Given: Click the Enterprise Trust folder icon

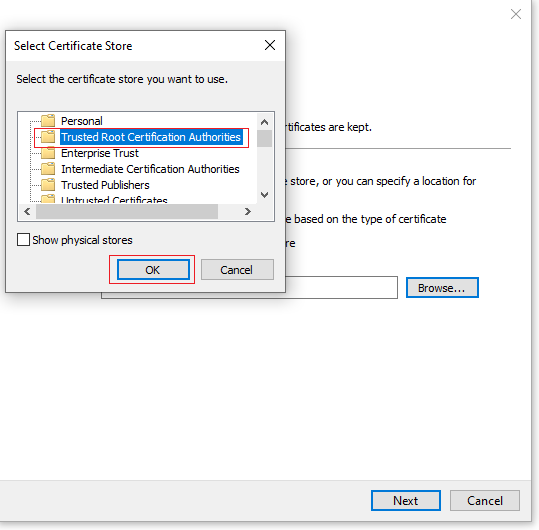Looking at the screenshot, I should pos(48,153).
